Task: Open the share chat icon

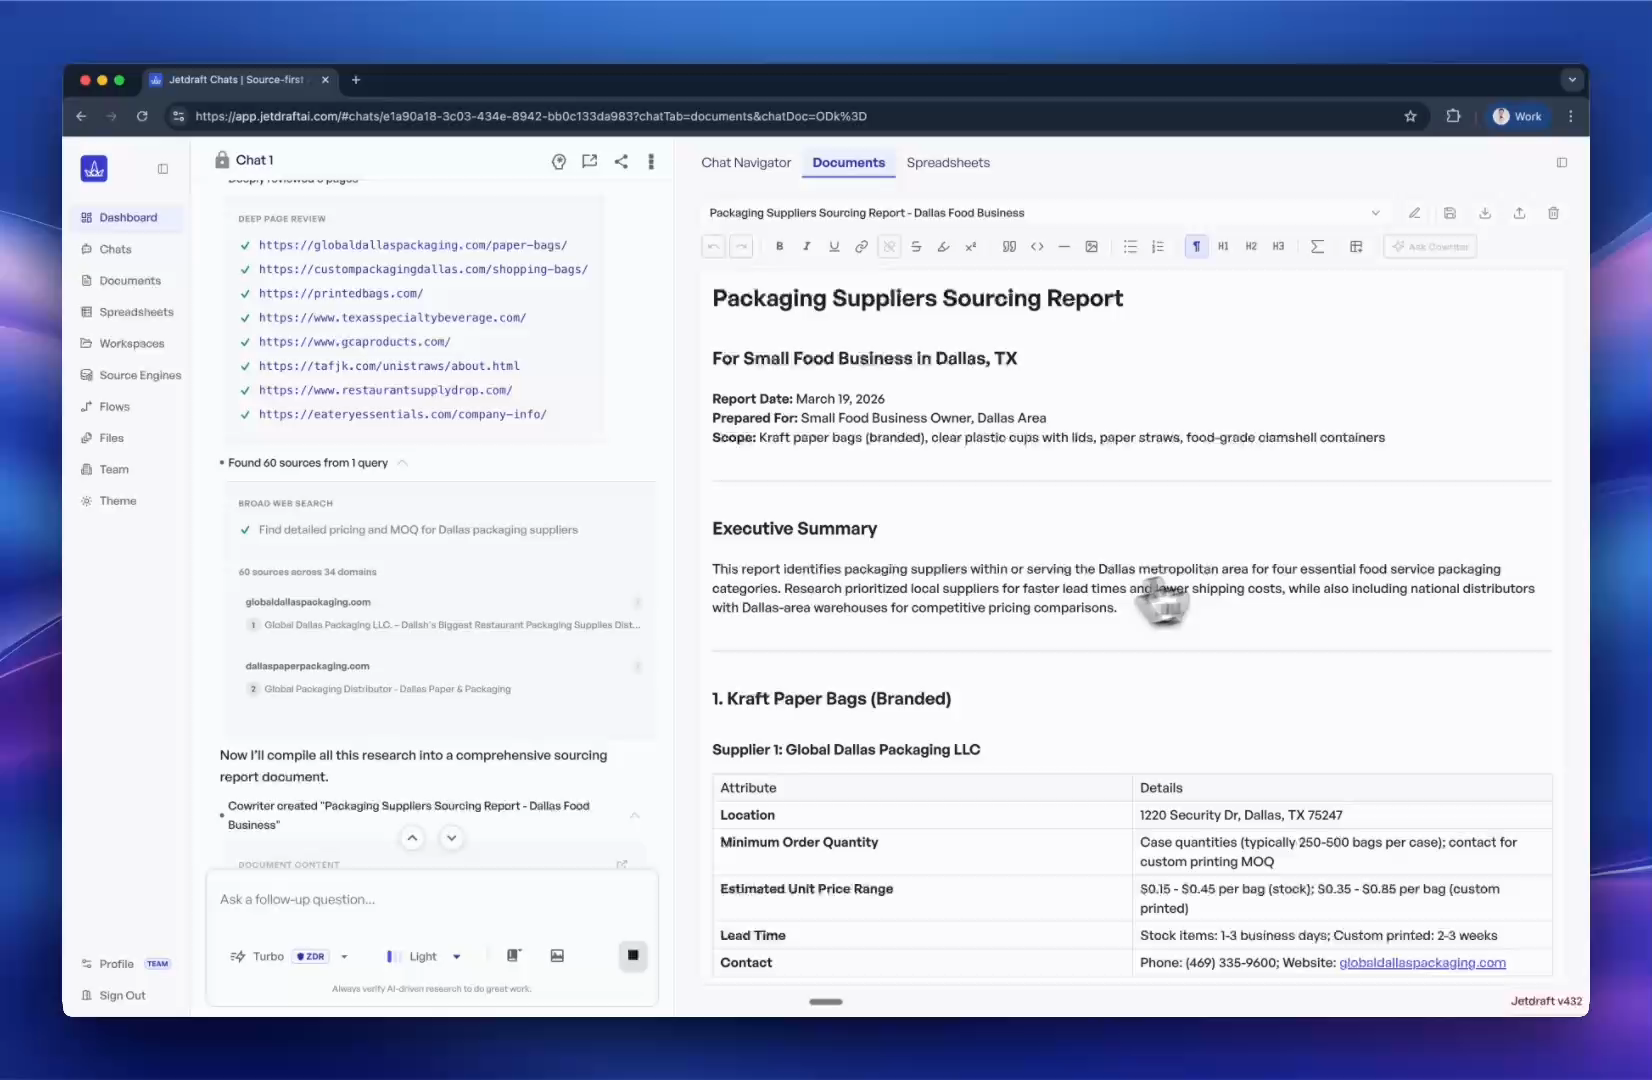Action: 621,161
